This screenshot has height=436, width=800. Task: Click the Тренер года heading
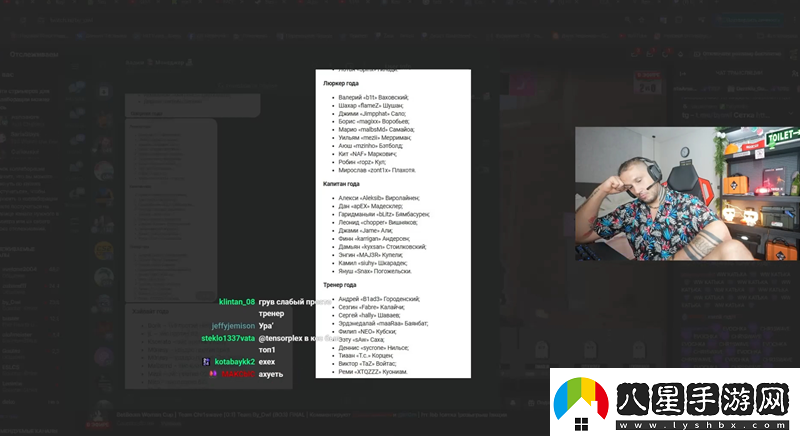pyautogui.click(x=339, y=285)
